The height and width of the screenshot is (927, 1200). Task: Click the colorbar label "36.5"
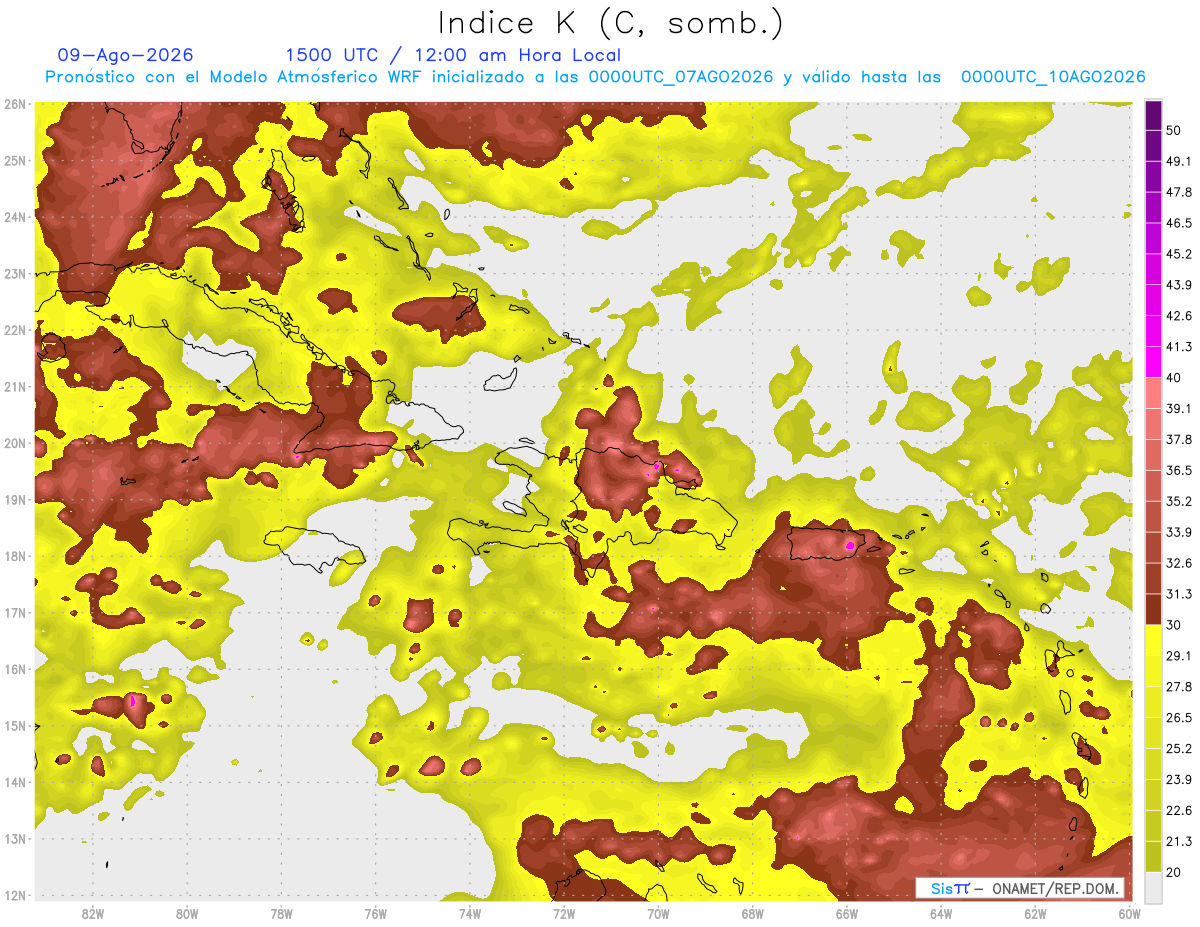(x=1178, y=470)
